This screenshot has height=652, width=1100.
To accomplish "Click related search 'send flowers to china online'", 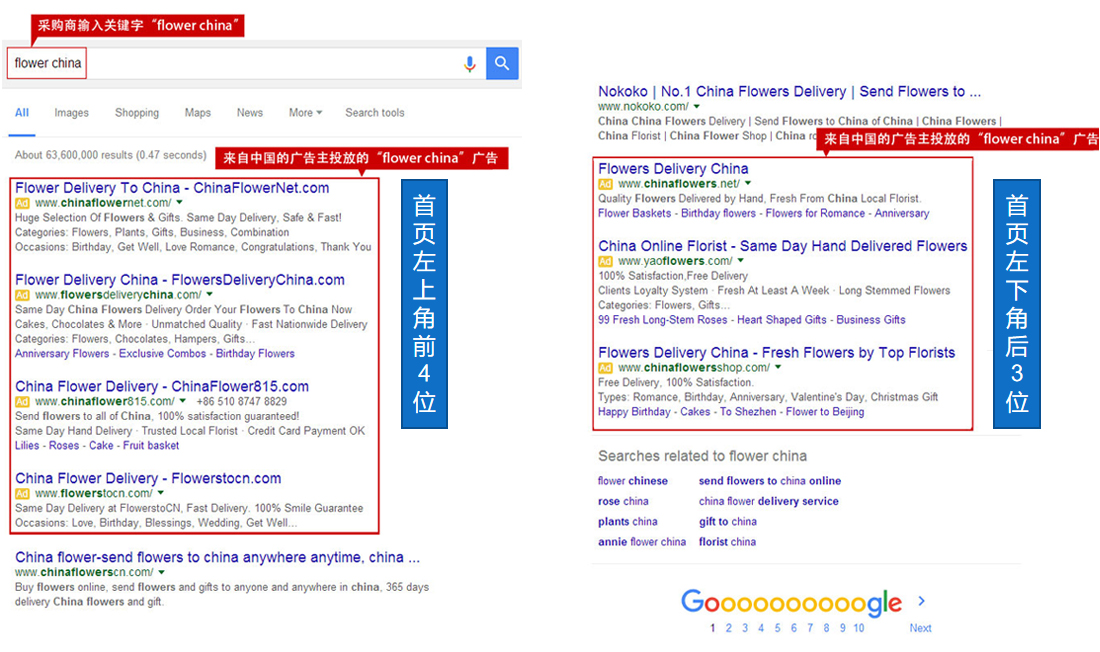I will pos(769,481).
